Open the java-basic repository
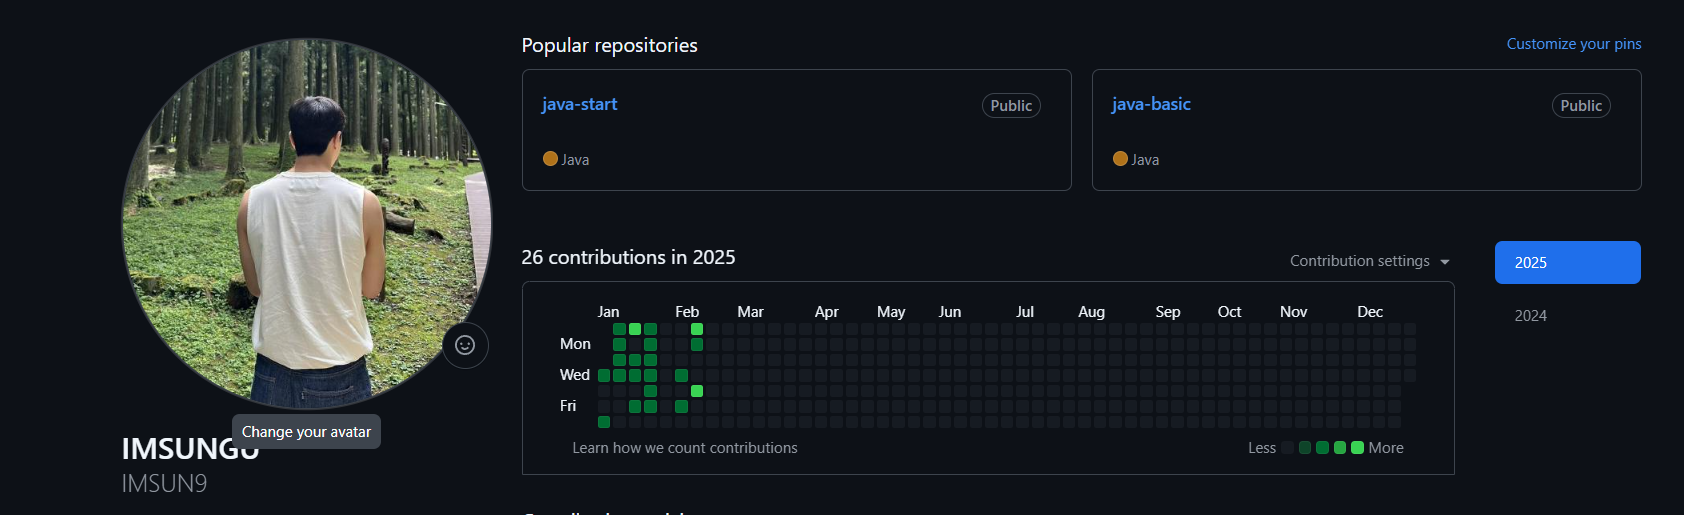 [x=1151, y=104]
